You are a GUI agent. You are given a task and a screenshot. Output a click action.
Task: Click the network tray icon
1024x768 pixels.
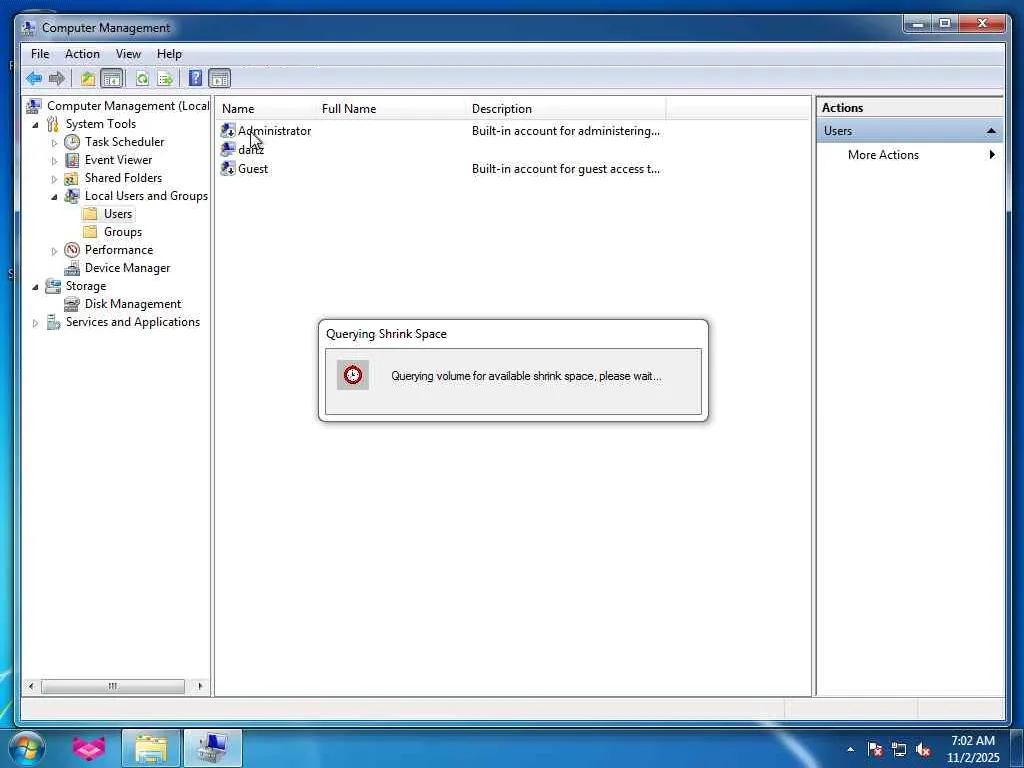pos(899,749)
